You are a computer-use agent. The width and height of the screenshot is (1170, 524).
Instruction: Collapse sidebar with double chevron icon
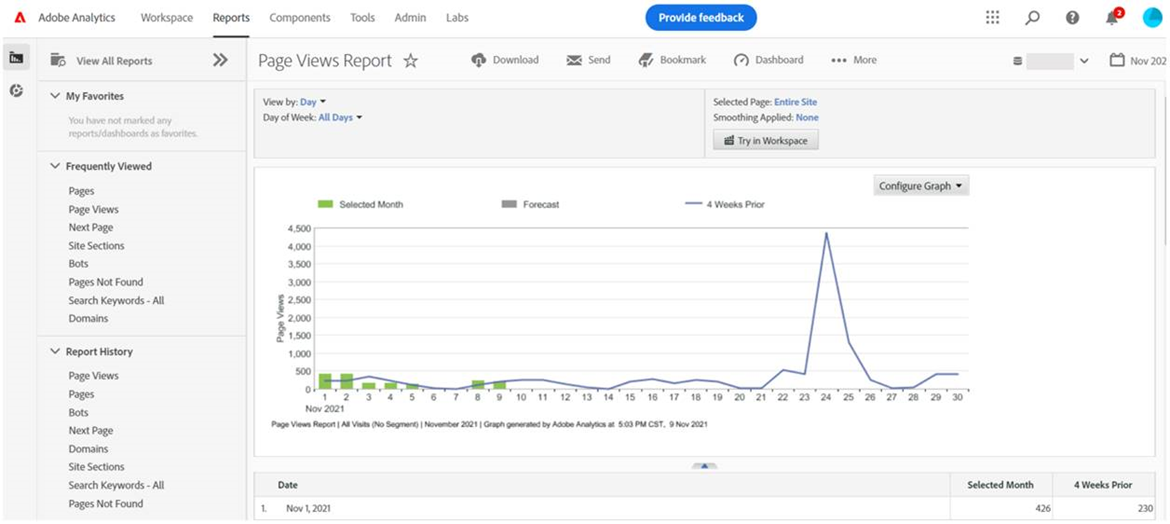tap(220, 60)
